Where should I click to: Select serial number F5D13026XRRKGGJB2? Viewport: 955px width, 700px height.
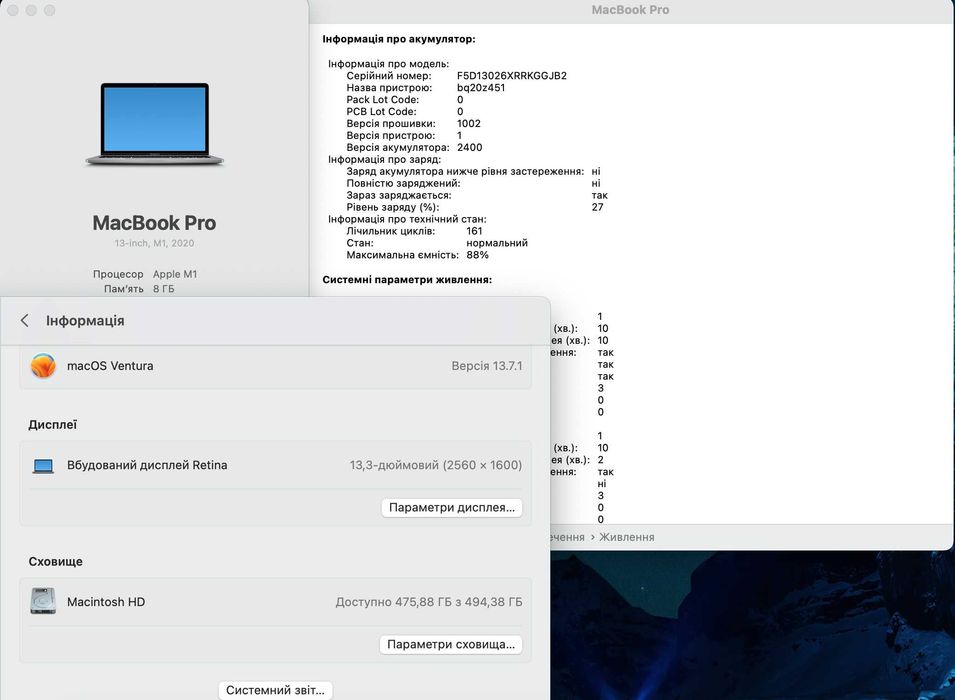[512, 76]
